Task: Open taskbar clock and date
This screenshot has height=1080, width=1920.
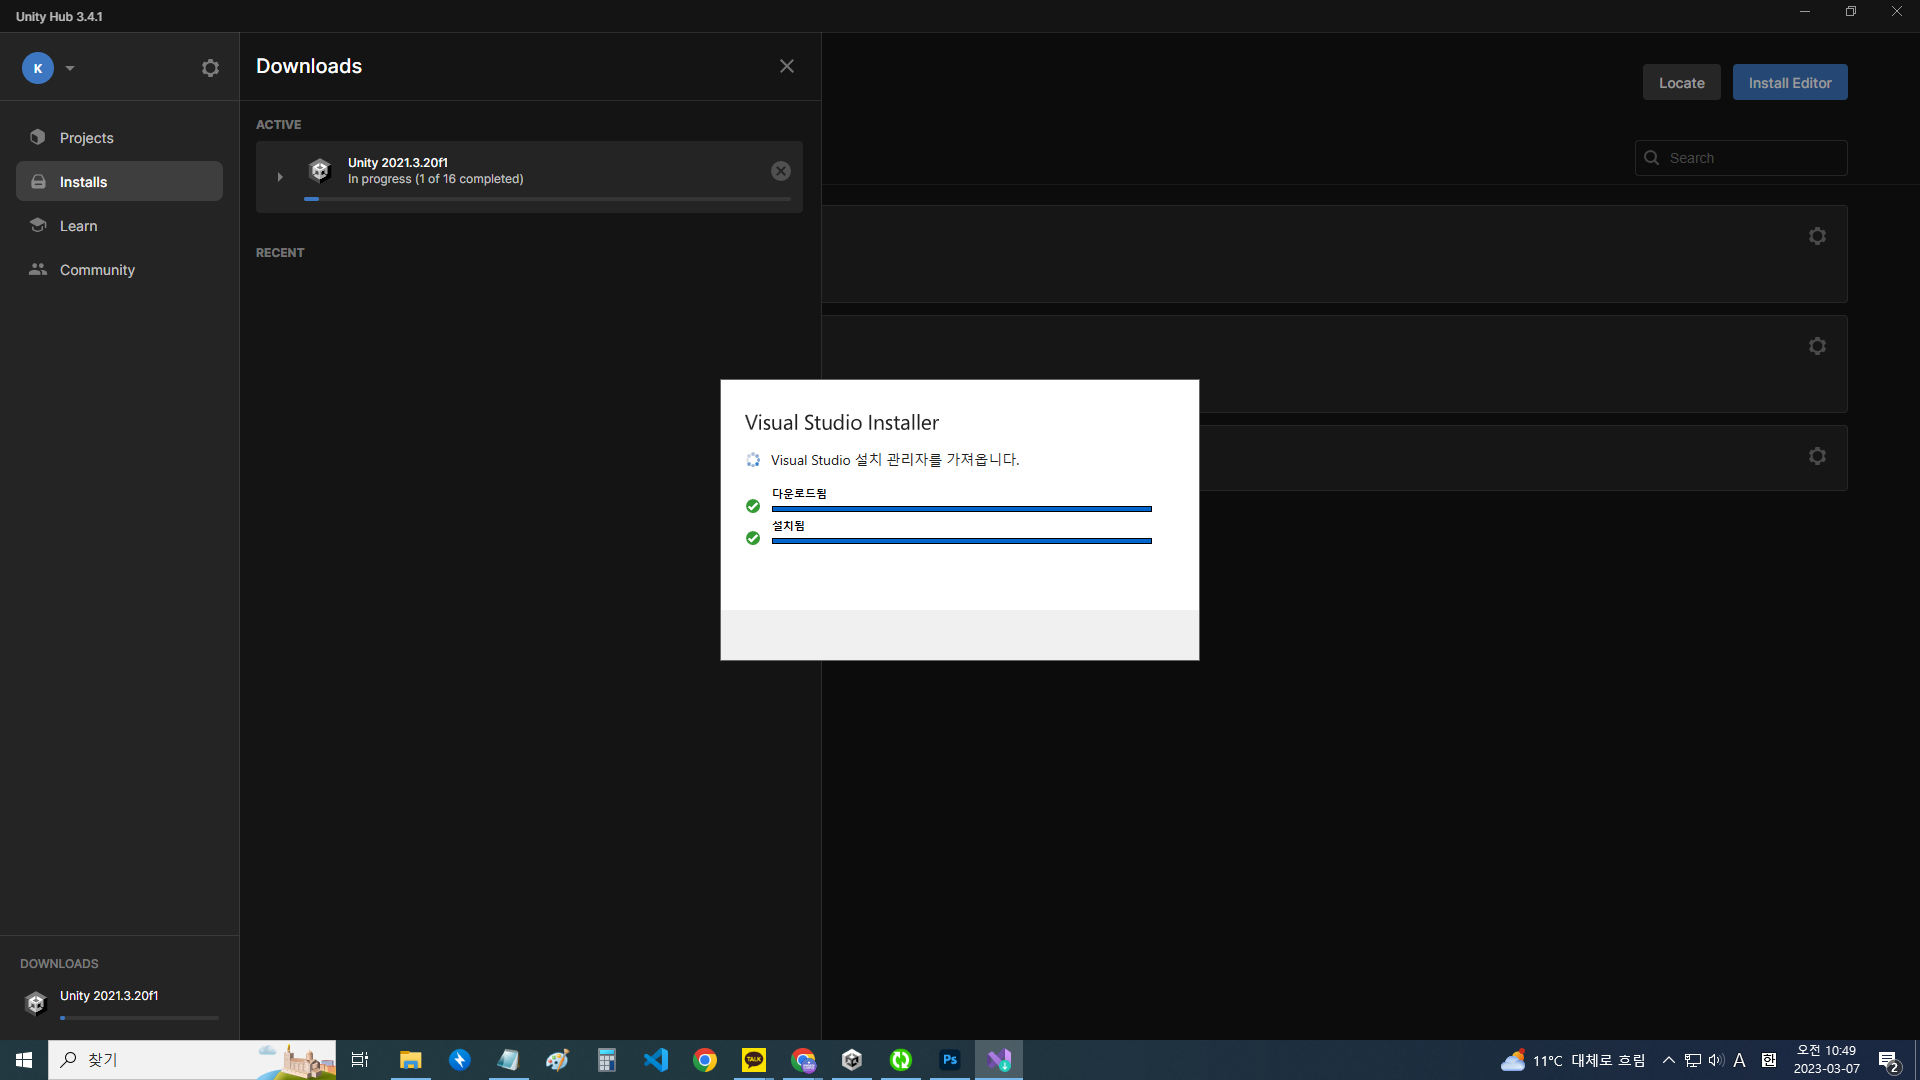Action: [x=1826, y=1060]
